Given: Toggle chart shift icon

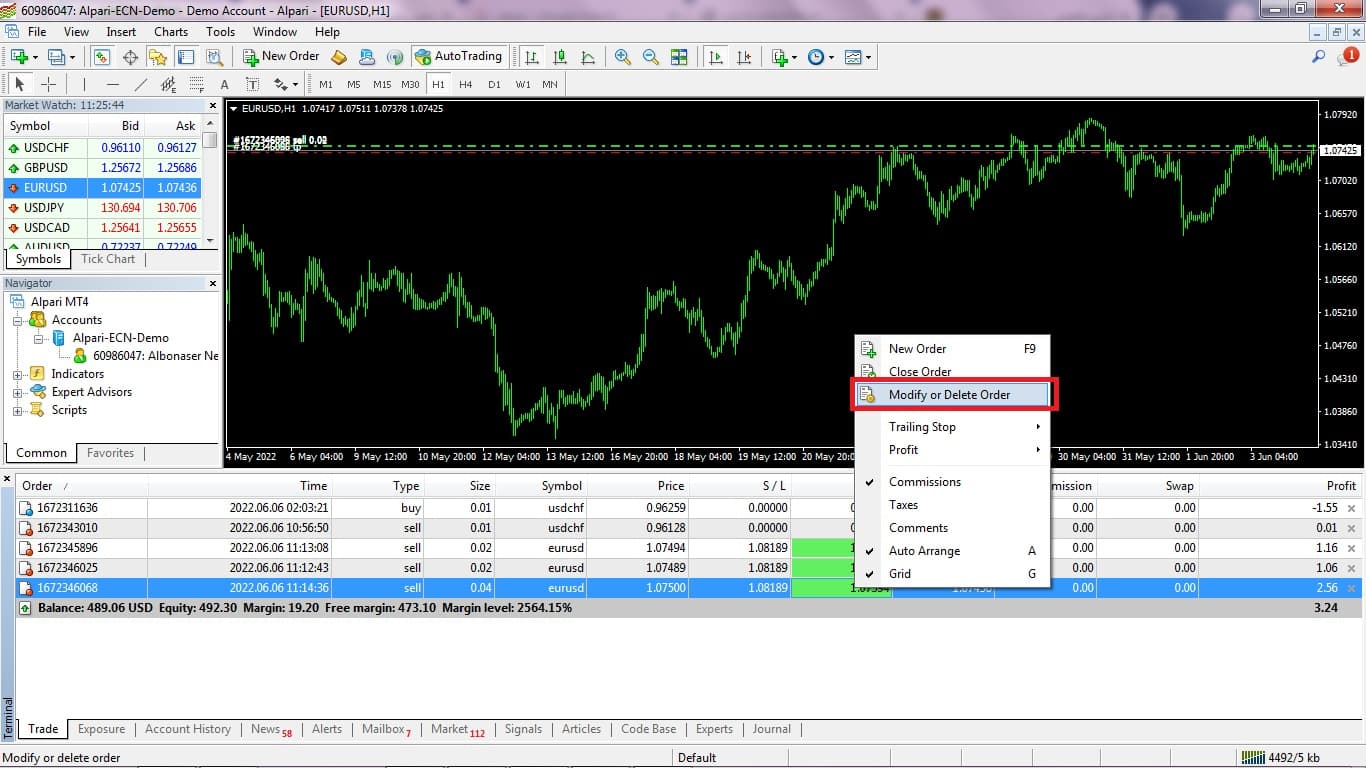Looking at the screenshot, I should [x=743, y=57].
